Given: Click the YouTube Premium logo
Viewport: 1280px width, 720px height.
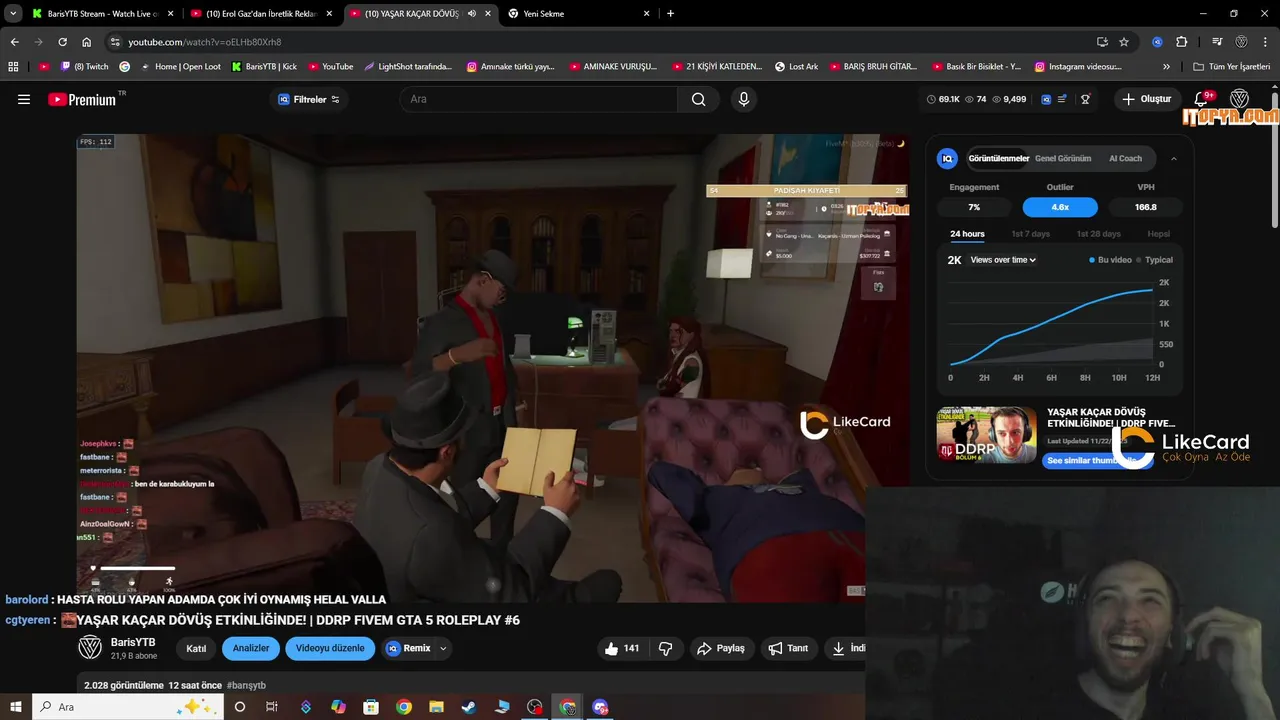Looking at the screenshot, I should click(x=82, y=99).
